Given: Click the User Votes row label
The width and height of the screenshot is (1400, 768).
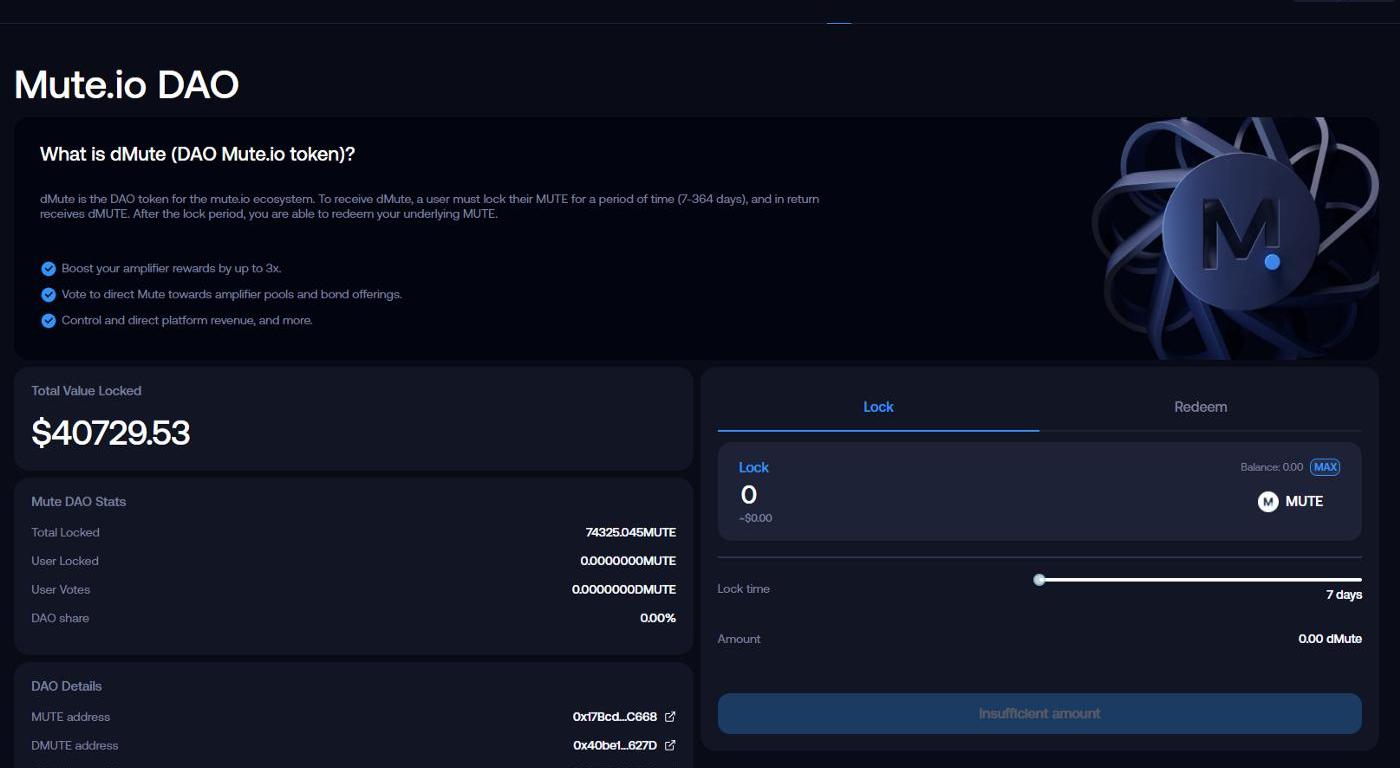Looking at the screenshot, I should pos(61,590).
